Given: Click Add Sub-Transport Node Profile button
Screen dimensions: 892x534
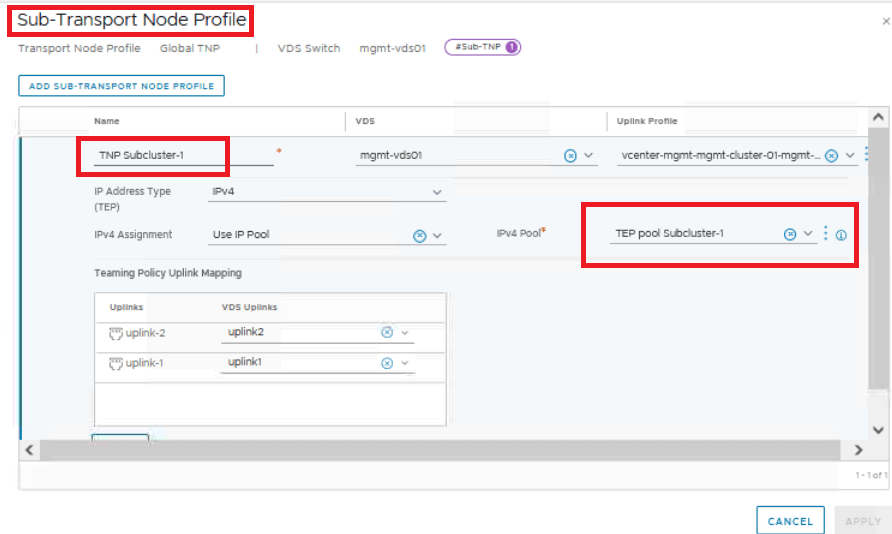Looking at the screenshot, I should pyautogui.click(x=121, y=86).
